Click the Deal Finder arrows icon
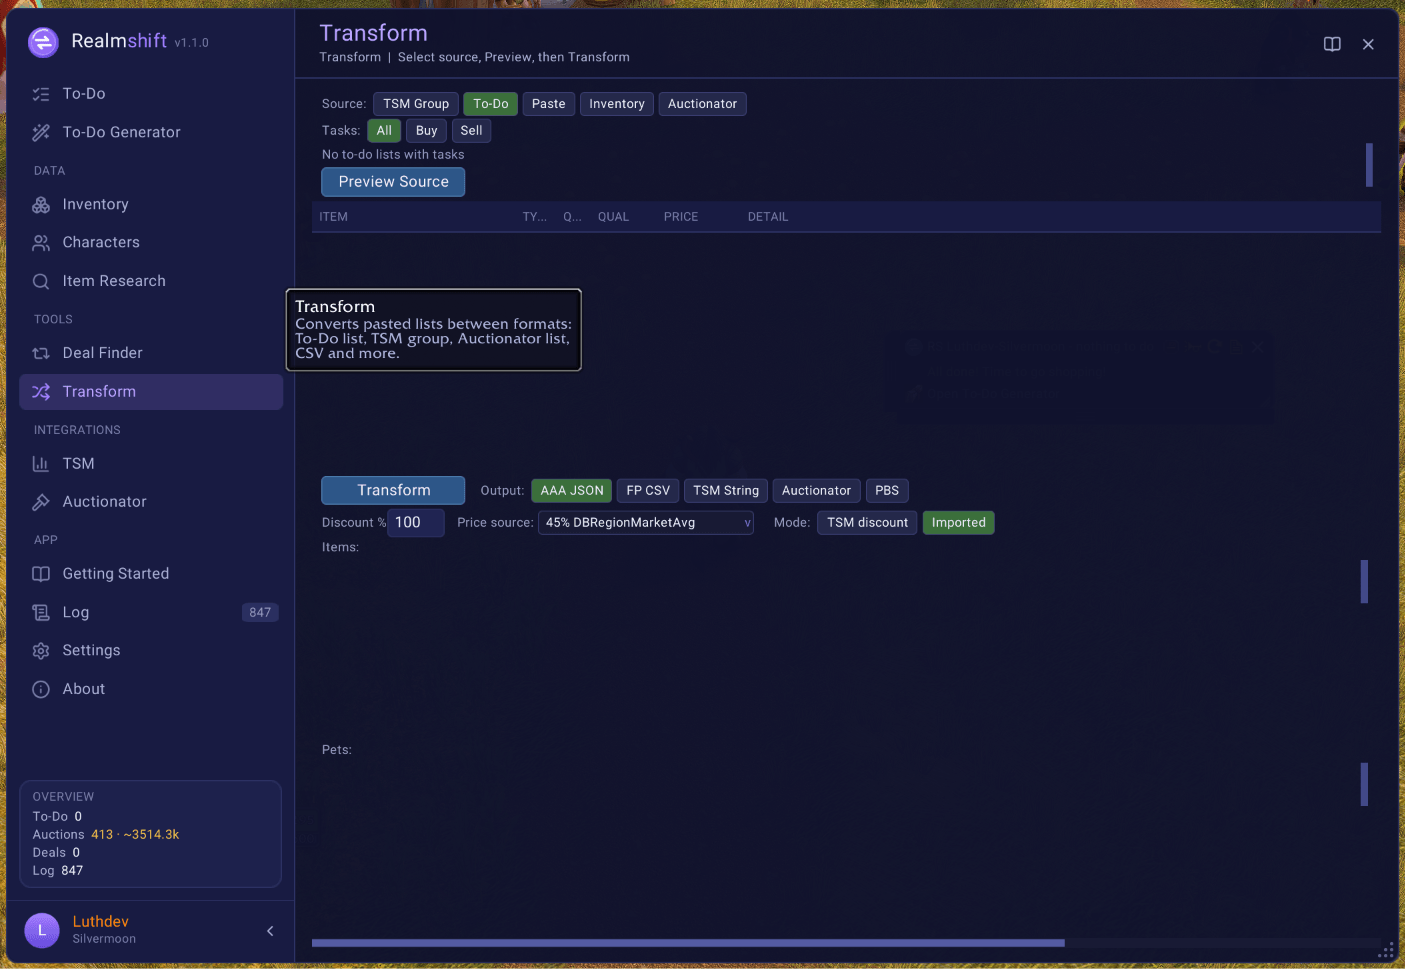 click(41, 353)
